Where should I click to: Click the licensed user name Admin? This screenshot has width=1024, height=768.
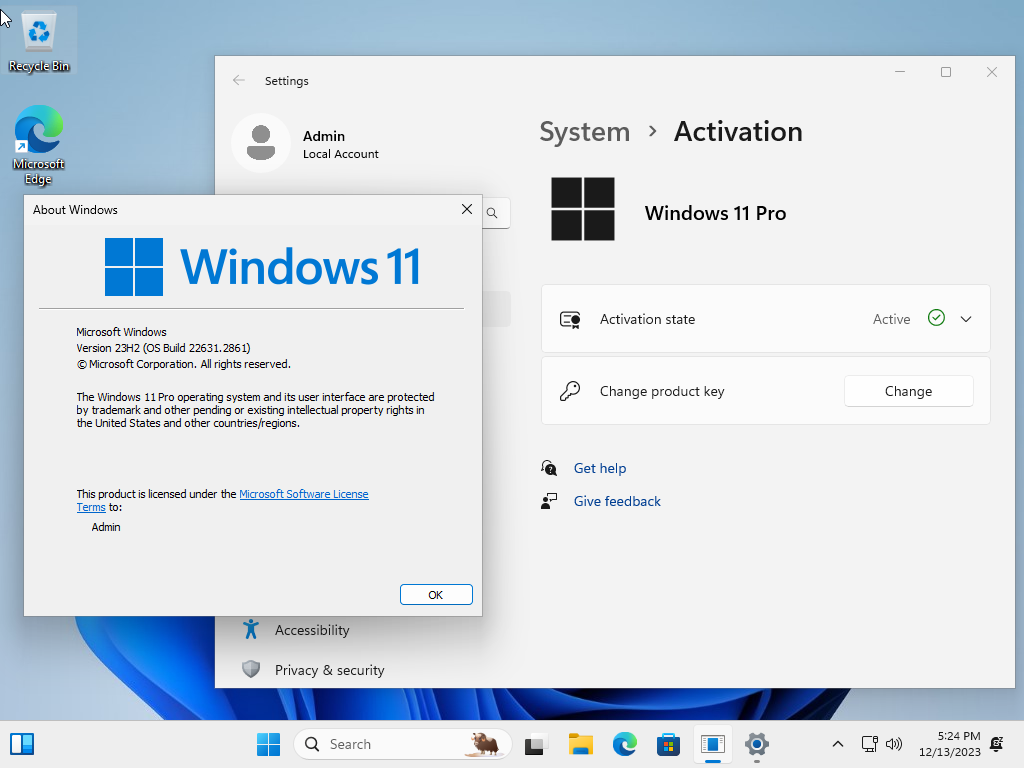[106, 527]
